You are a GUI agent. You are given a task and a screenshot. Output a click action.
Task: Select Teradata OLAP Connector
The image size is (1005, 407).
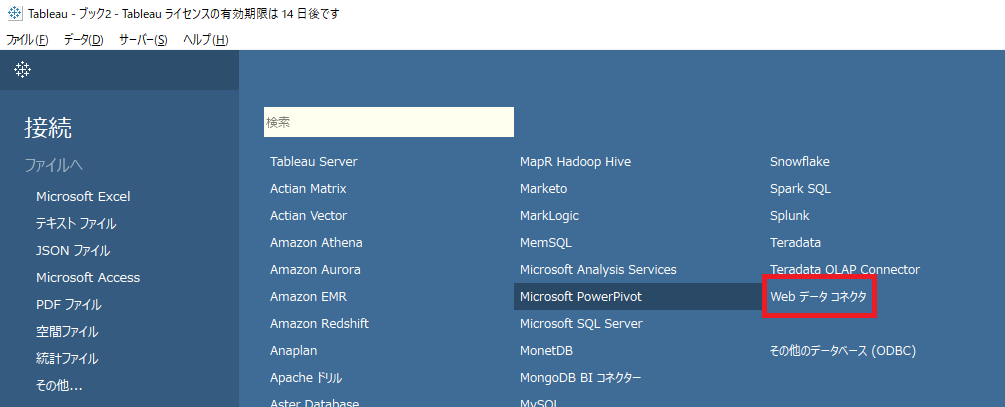(x=845, y=270)
